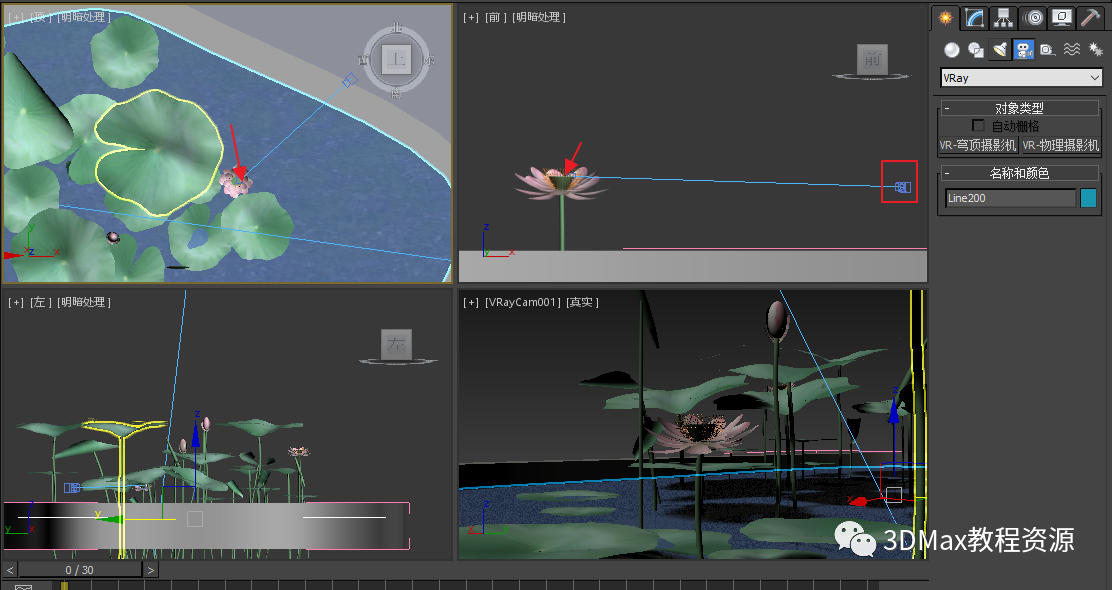Click the 北 compass label on ViewCube
The image size is (1112, 590).
pyautogui.click(x=396, y=28)
